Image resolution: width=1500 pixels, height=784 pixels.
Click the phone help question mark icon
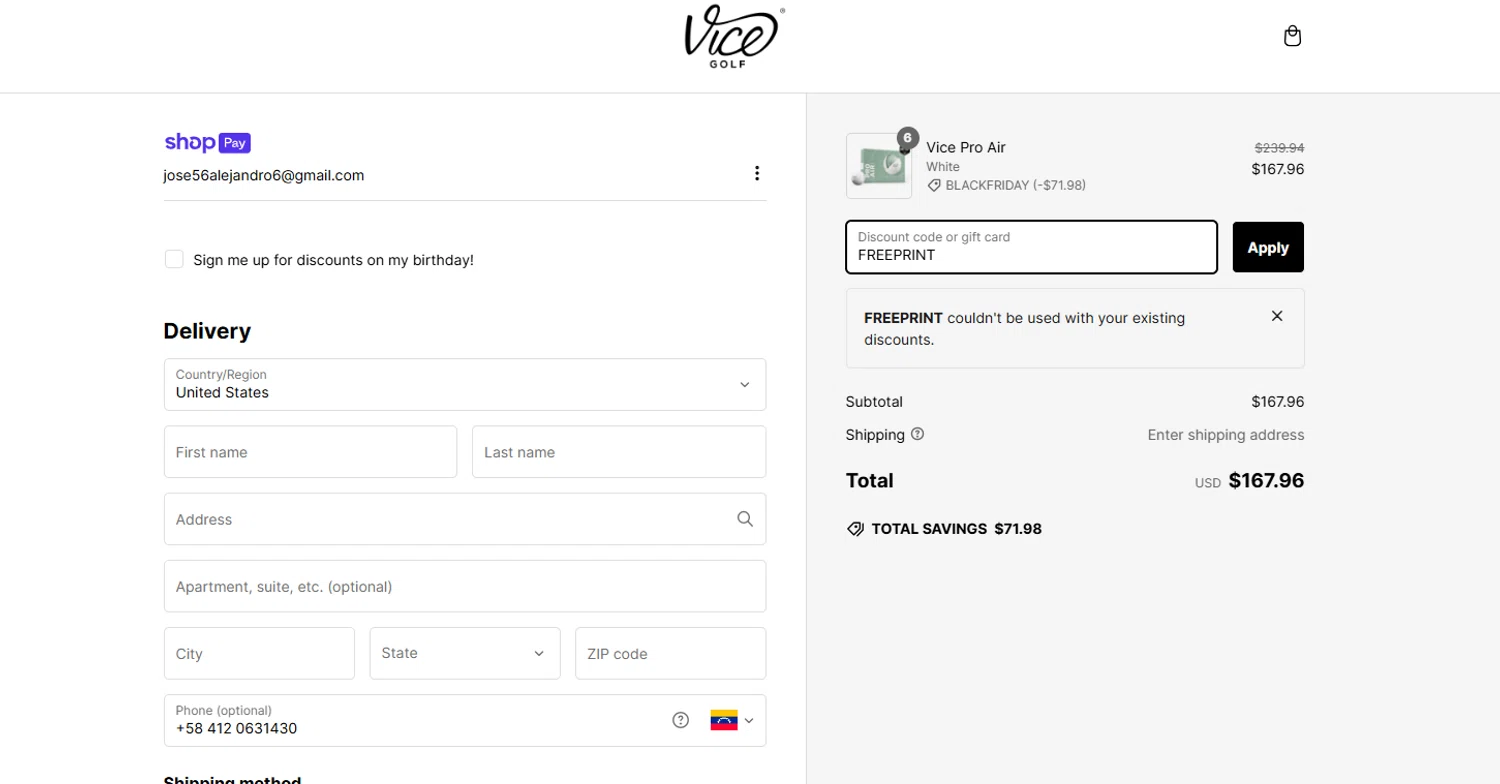click(681, 720)
